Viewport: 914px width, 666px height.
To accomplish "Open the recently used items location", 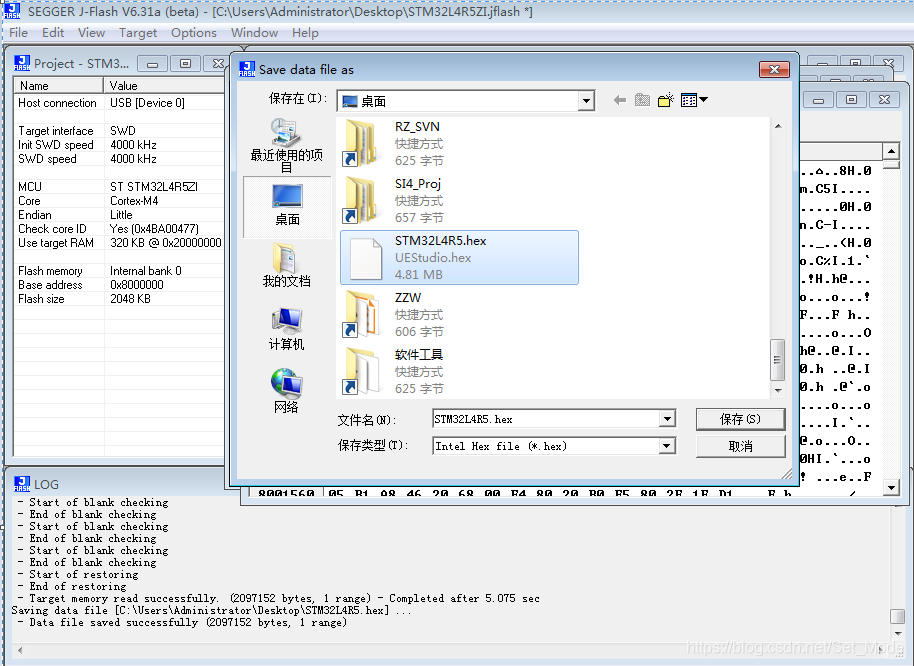I will click(x=286, y=145).
